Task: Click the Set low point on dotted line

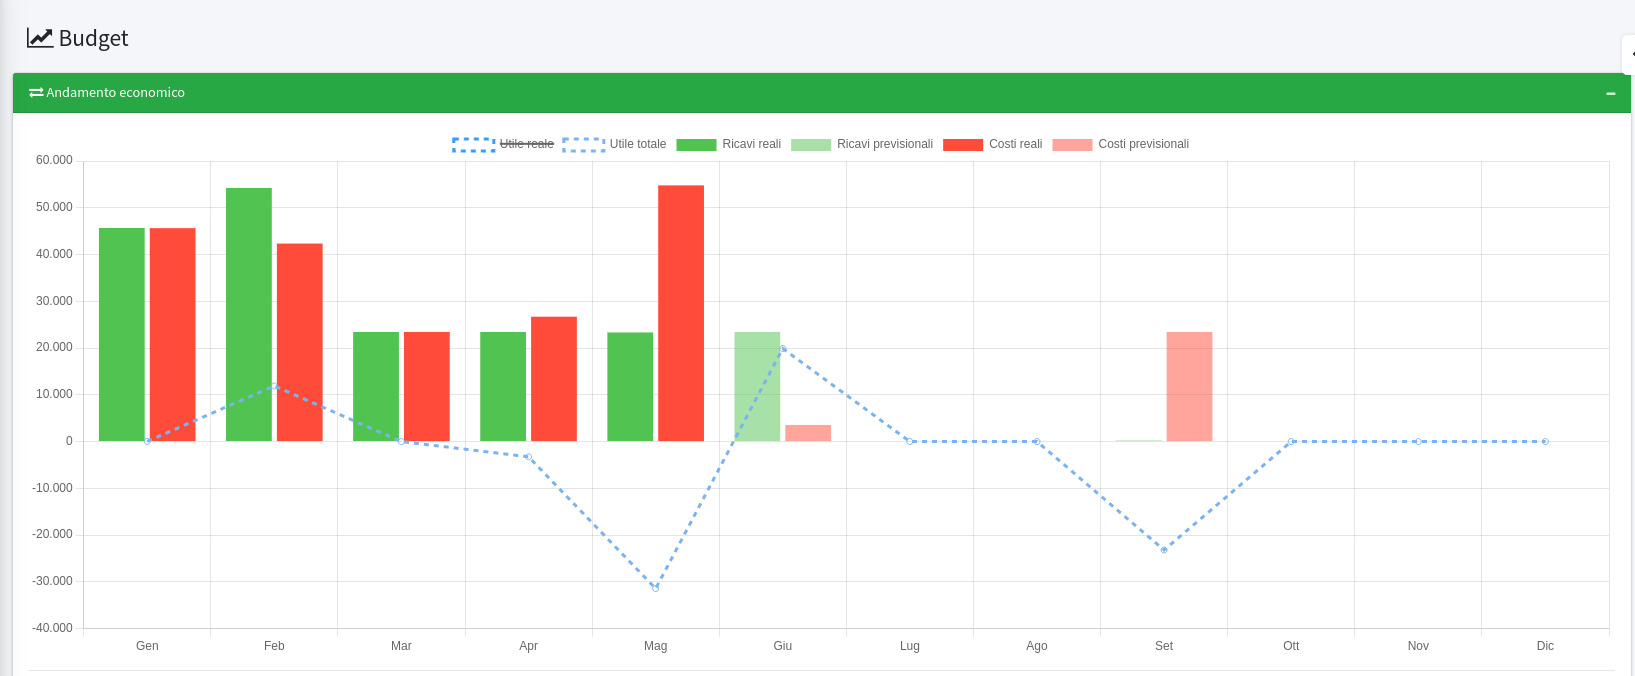Action: coord(1164,550)
